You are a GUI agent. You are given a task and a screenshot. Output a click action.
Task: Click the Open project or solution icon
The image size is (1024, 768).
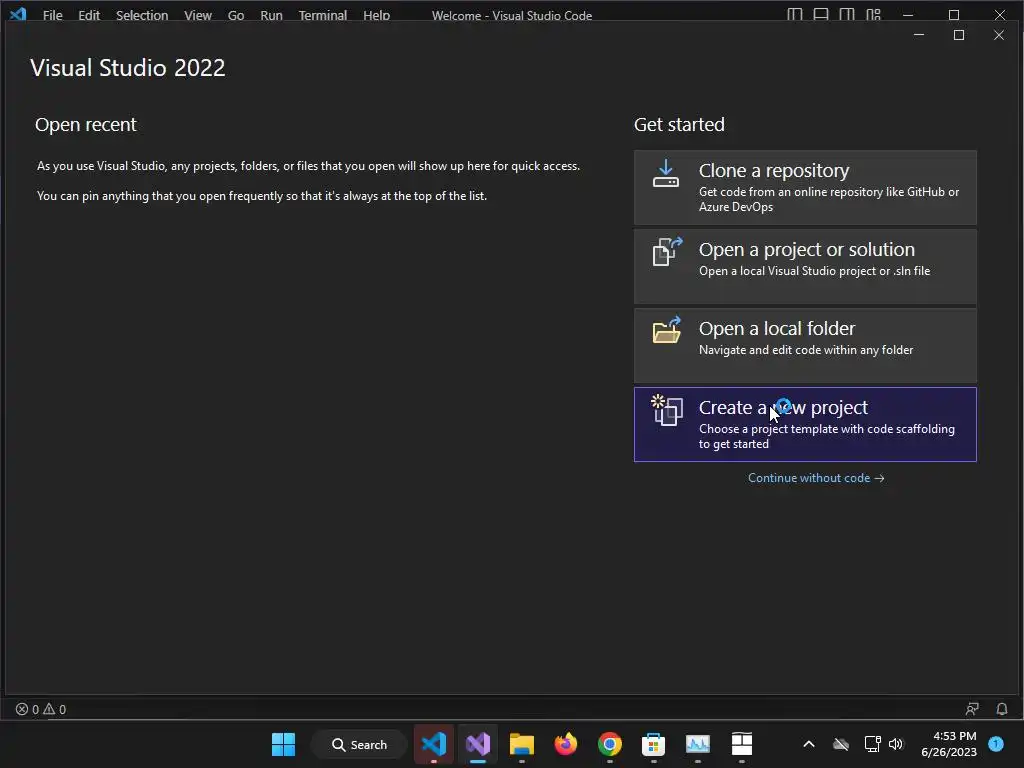click(x=667, y=251)
